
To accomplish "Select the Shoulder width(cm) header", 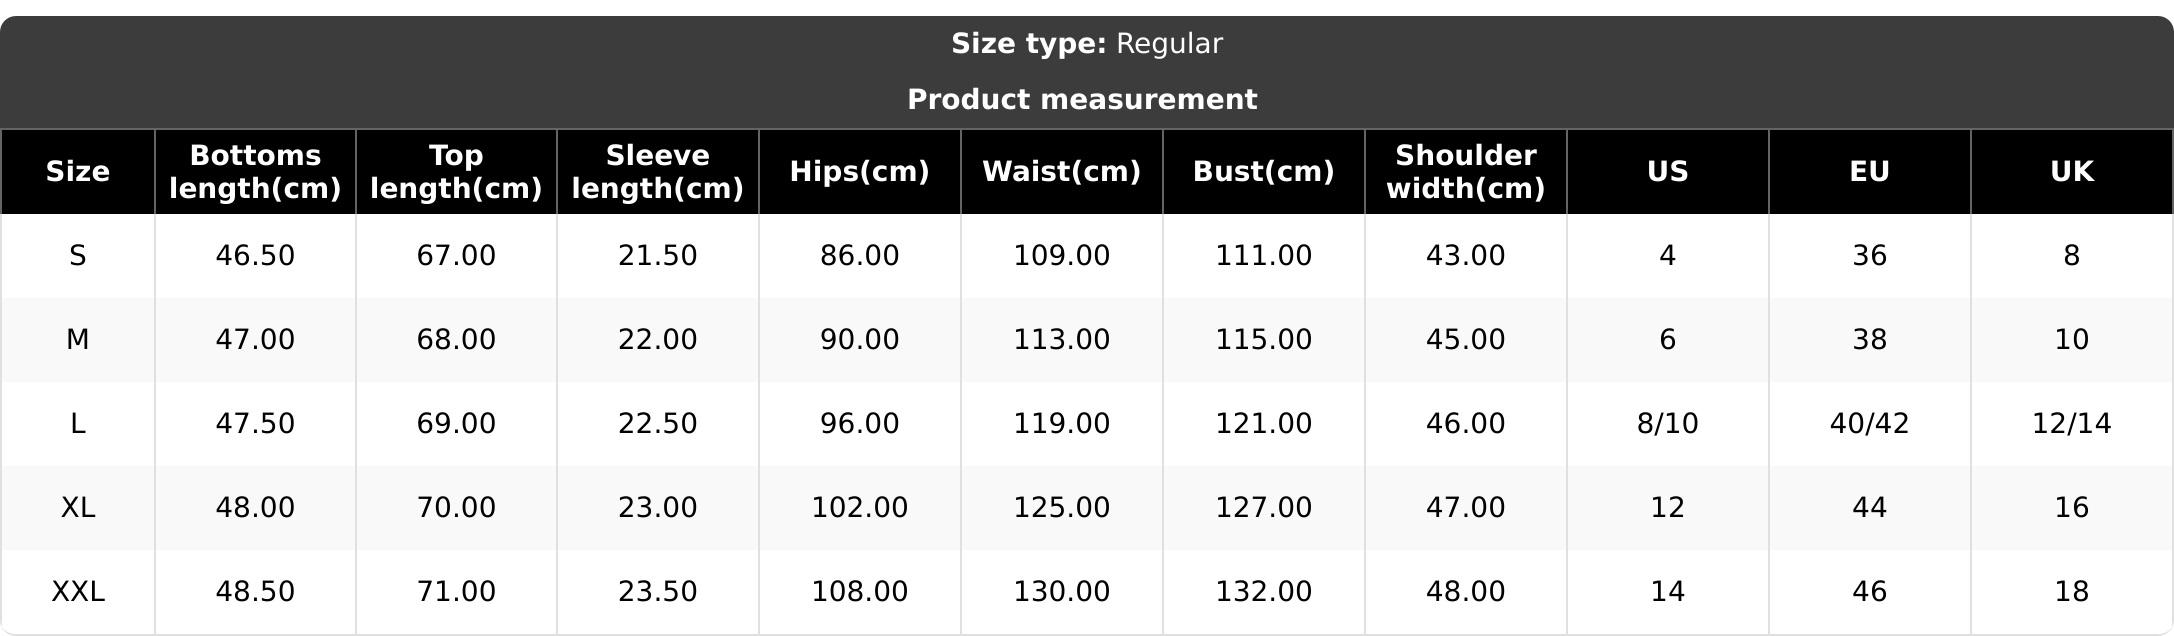I will 1465,172.
